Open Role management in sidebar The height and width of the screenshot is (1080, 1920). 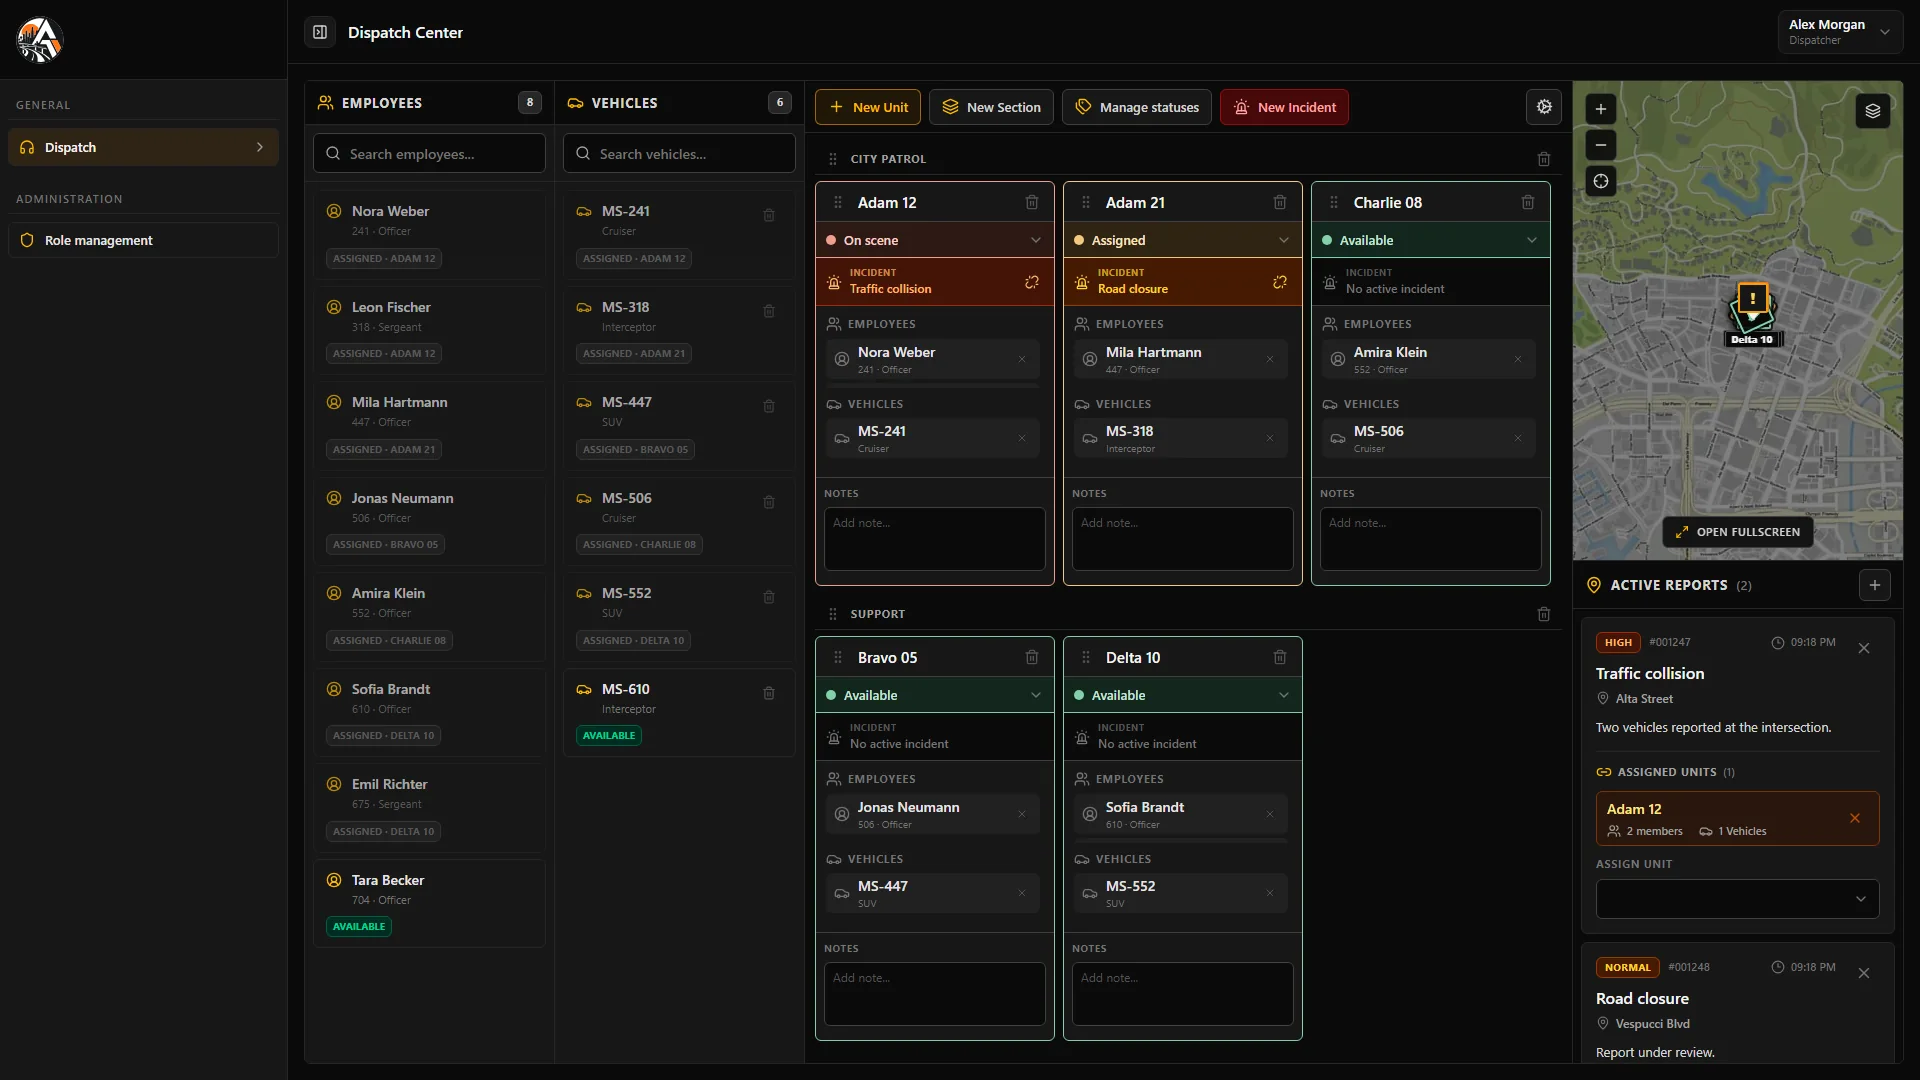coord(143,240)
